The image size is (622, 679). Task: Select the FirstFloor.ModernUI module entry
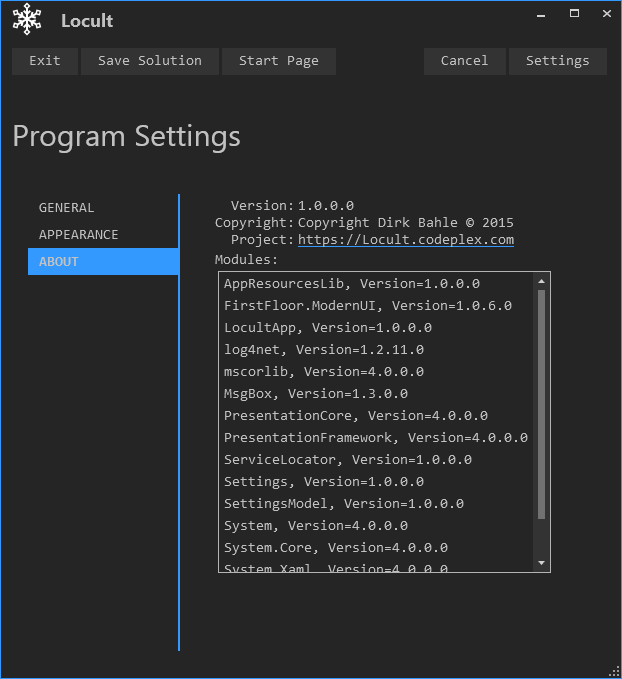(367, 306)
